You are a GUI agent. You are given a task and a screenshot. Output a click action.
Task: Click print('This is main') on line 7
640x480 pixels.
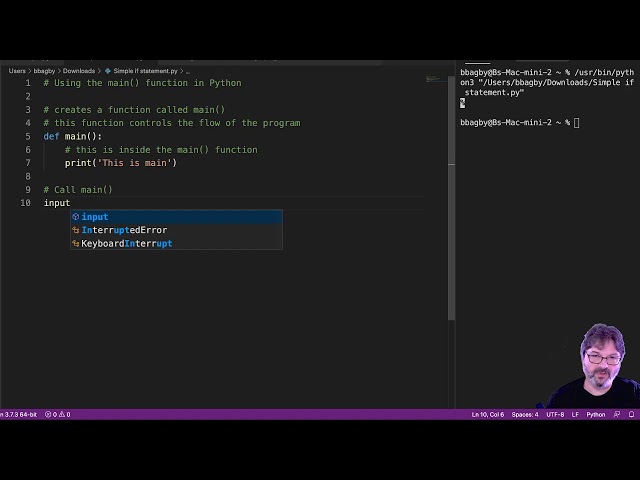coord(121,163)
